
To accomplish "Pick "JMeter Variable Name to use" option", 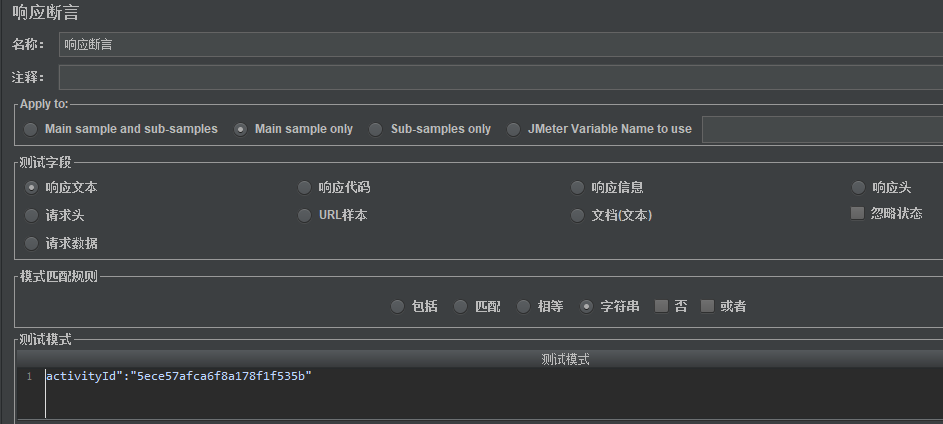I will tap(514, 129).
